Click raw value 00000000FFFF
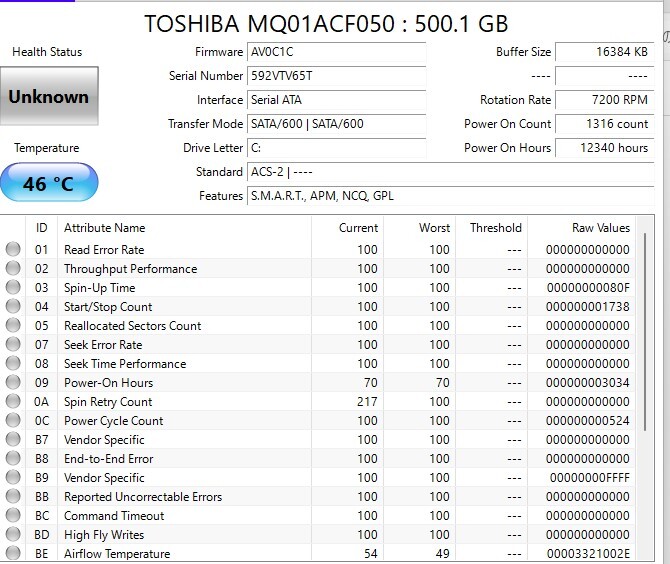Image resolution: width=670 pixels, height=564 pixels. (x=590, y=478)
